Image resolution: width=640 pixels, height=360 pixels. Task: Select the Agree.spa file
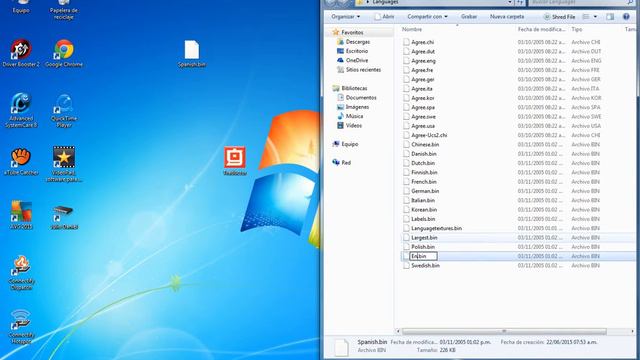419,107
